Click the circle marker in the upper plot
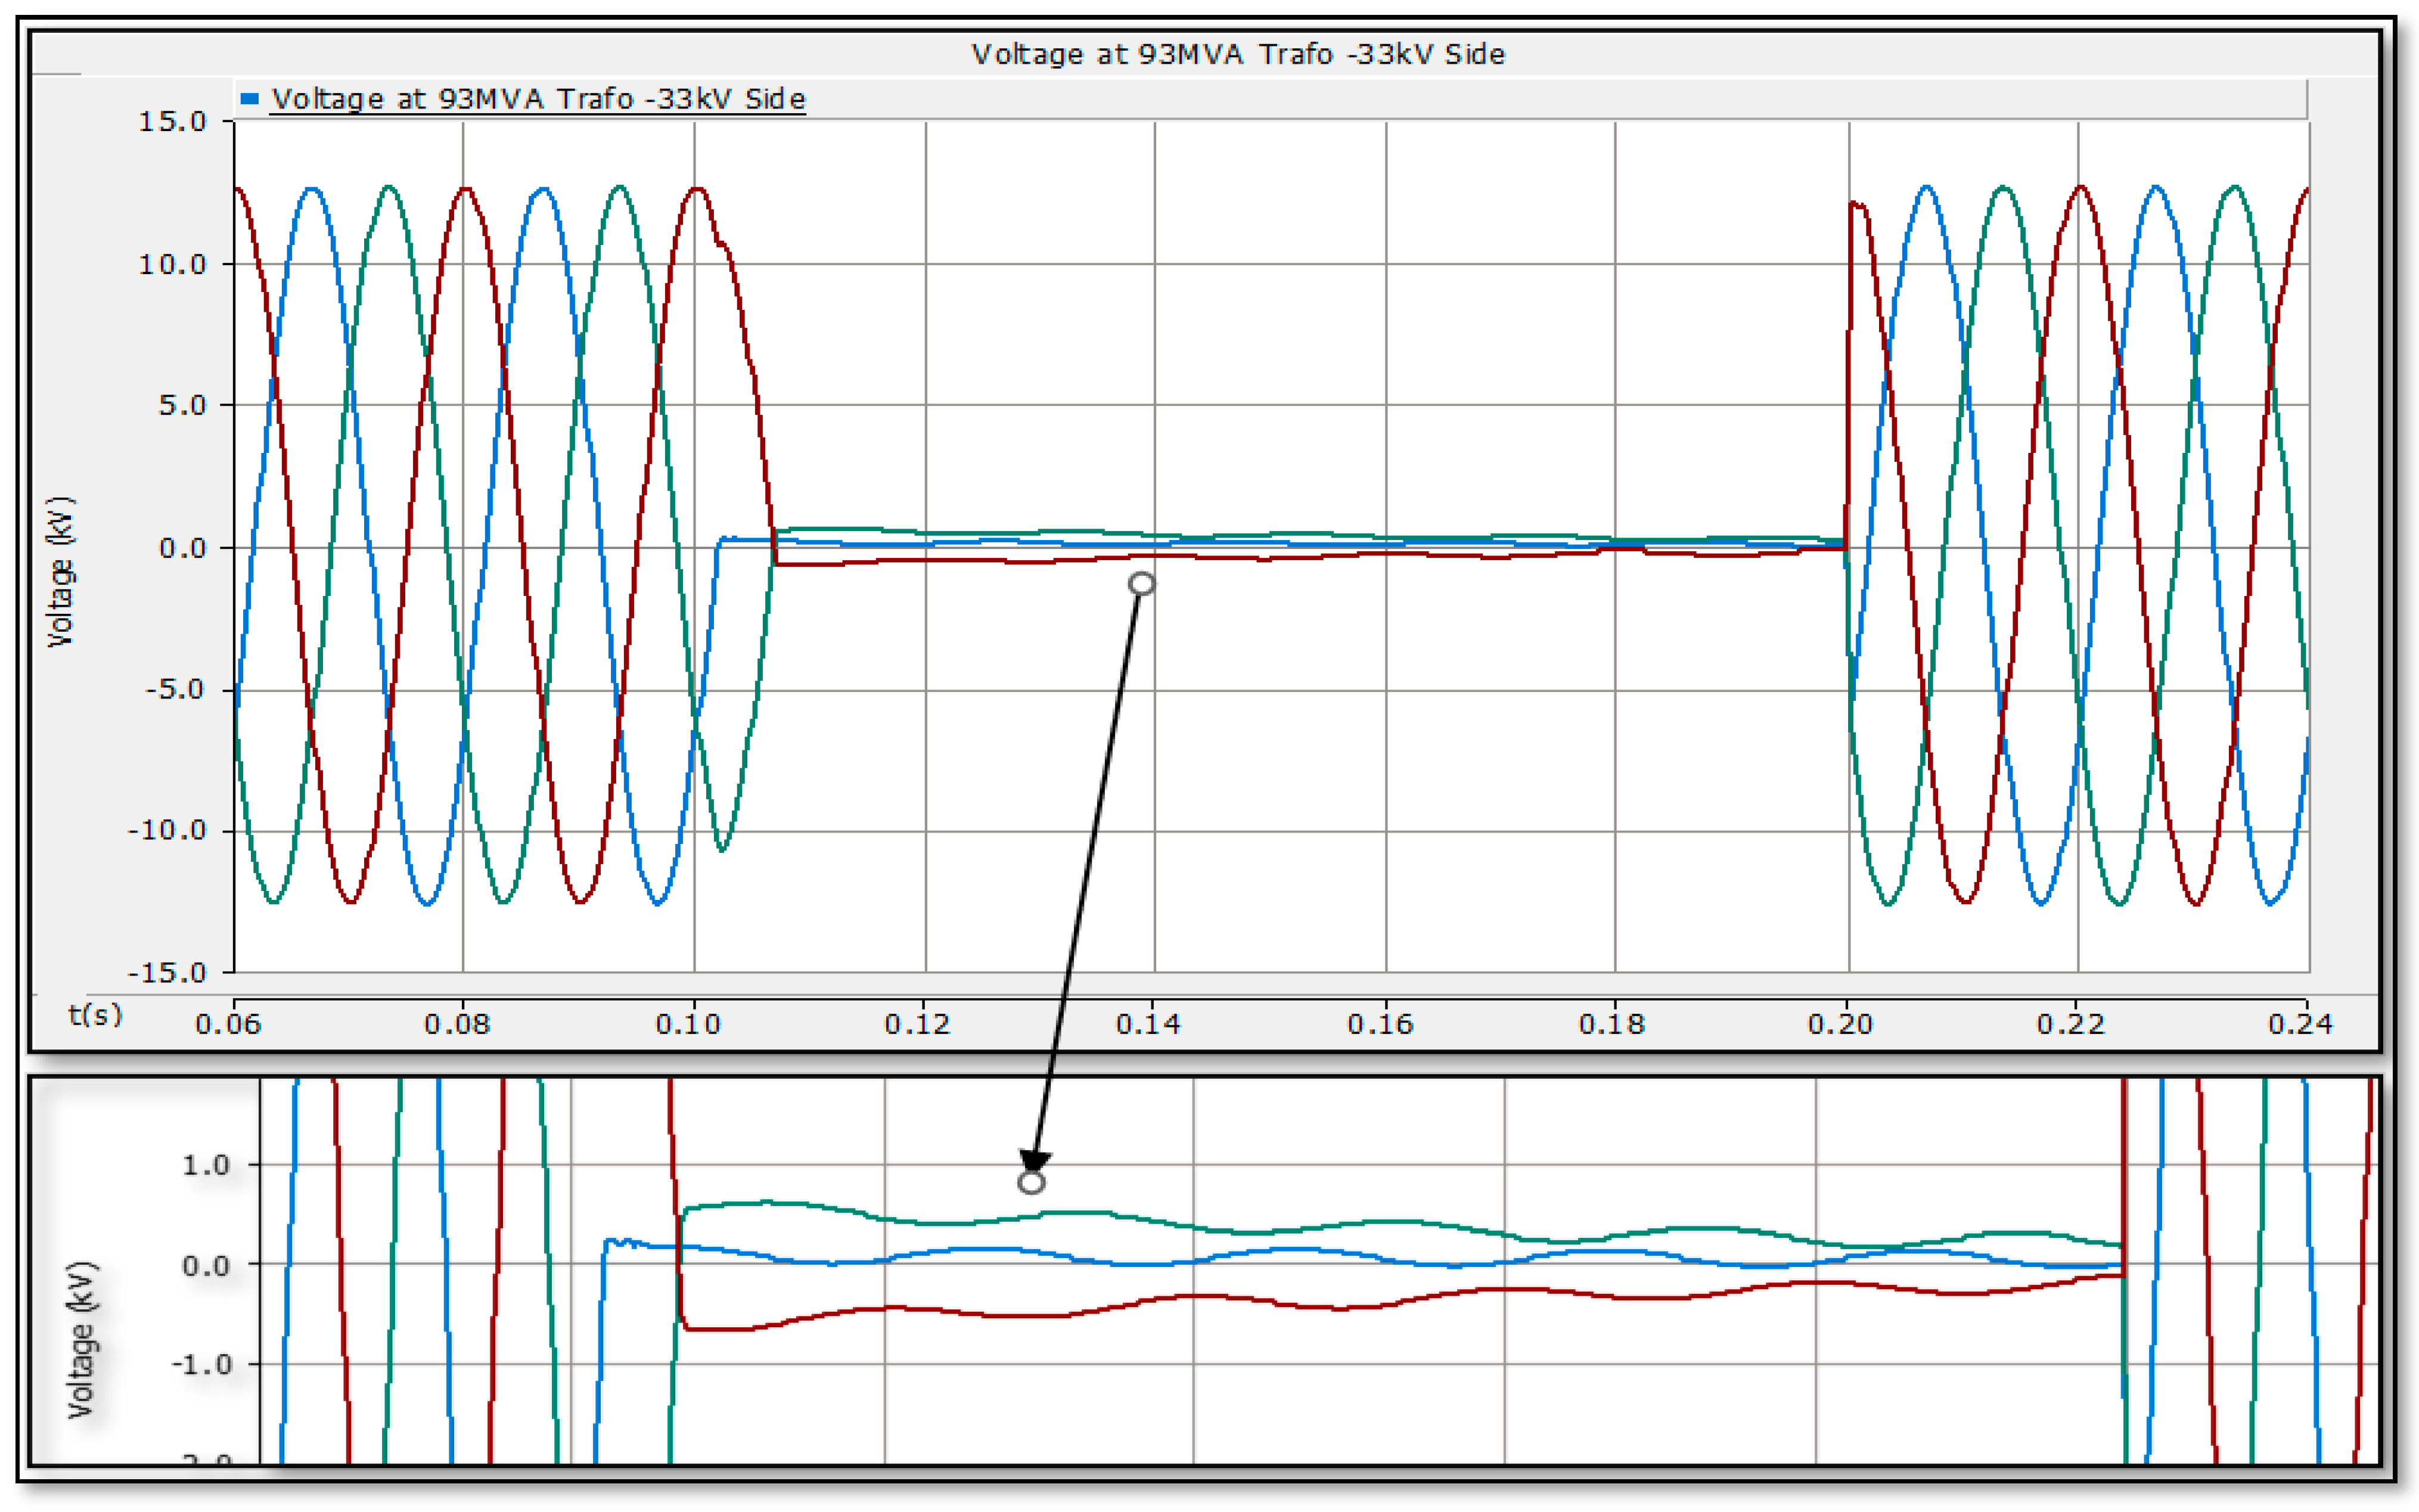The height and width of the screenshot is (1512, 2419). [x=1141, y=583]
